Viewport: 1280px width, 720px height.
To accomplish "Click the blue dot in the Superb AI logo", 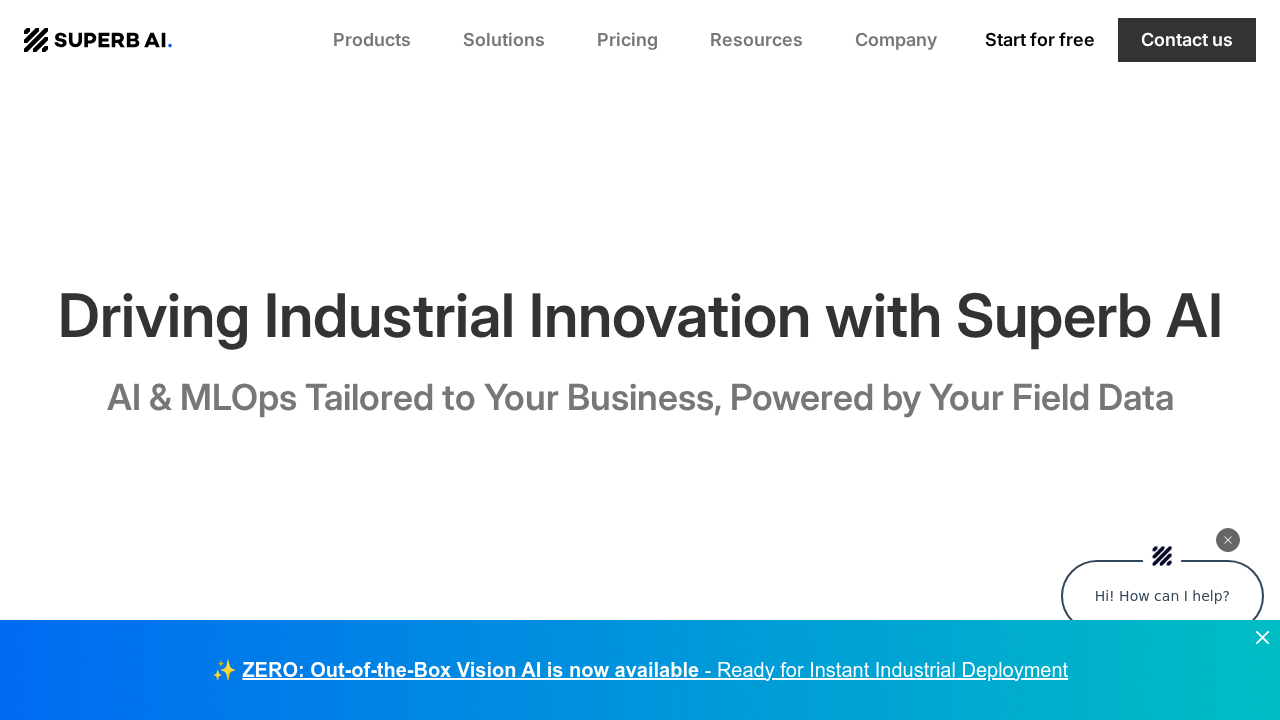I will pos(170,46).
